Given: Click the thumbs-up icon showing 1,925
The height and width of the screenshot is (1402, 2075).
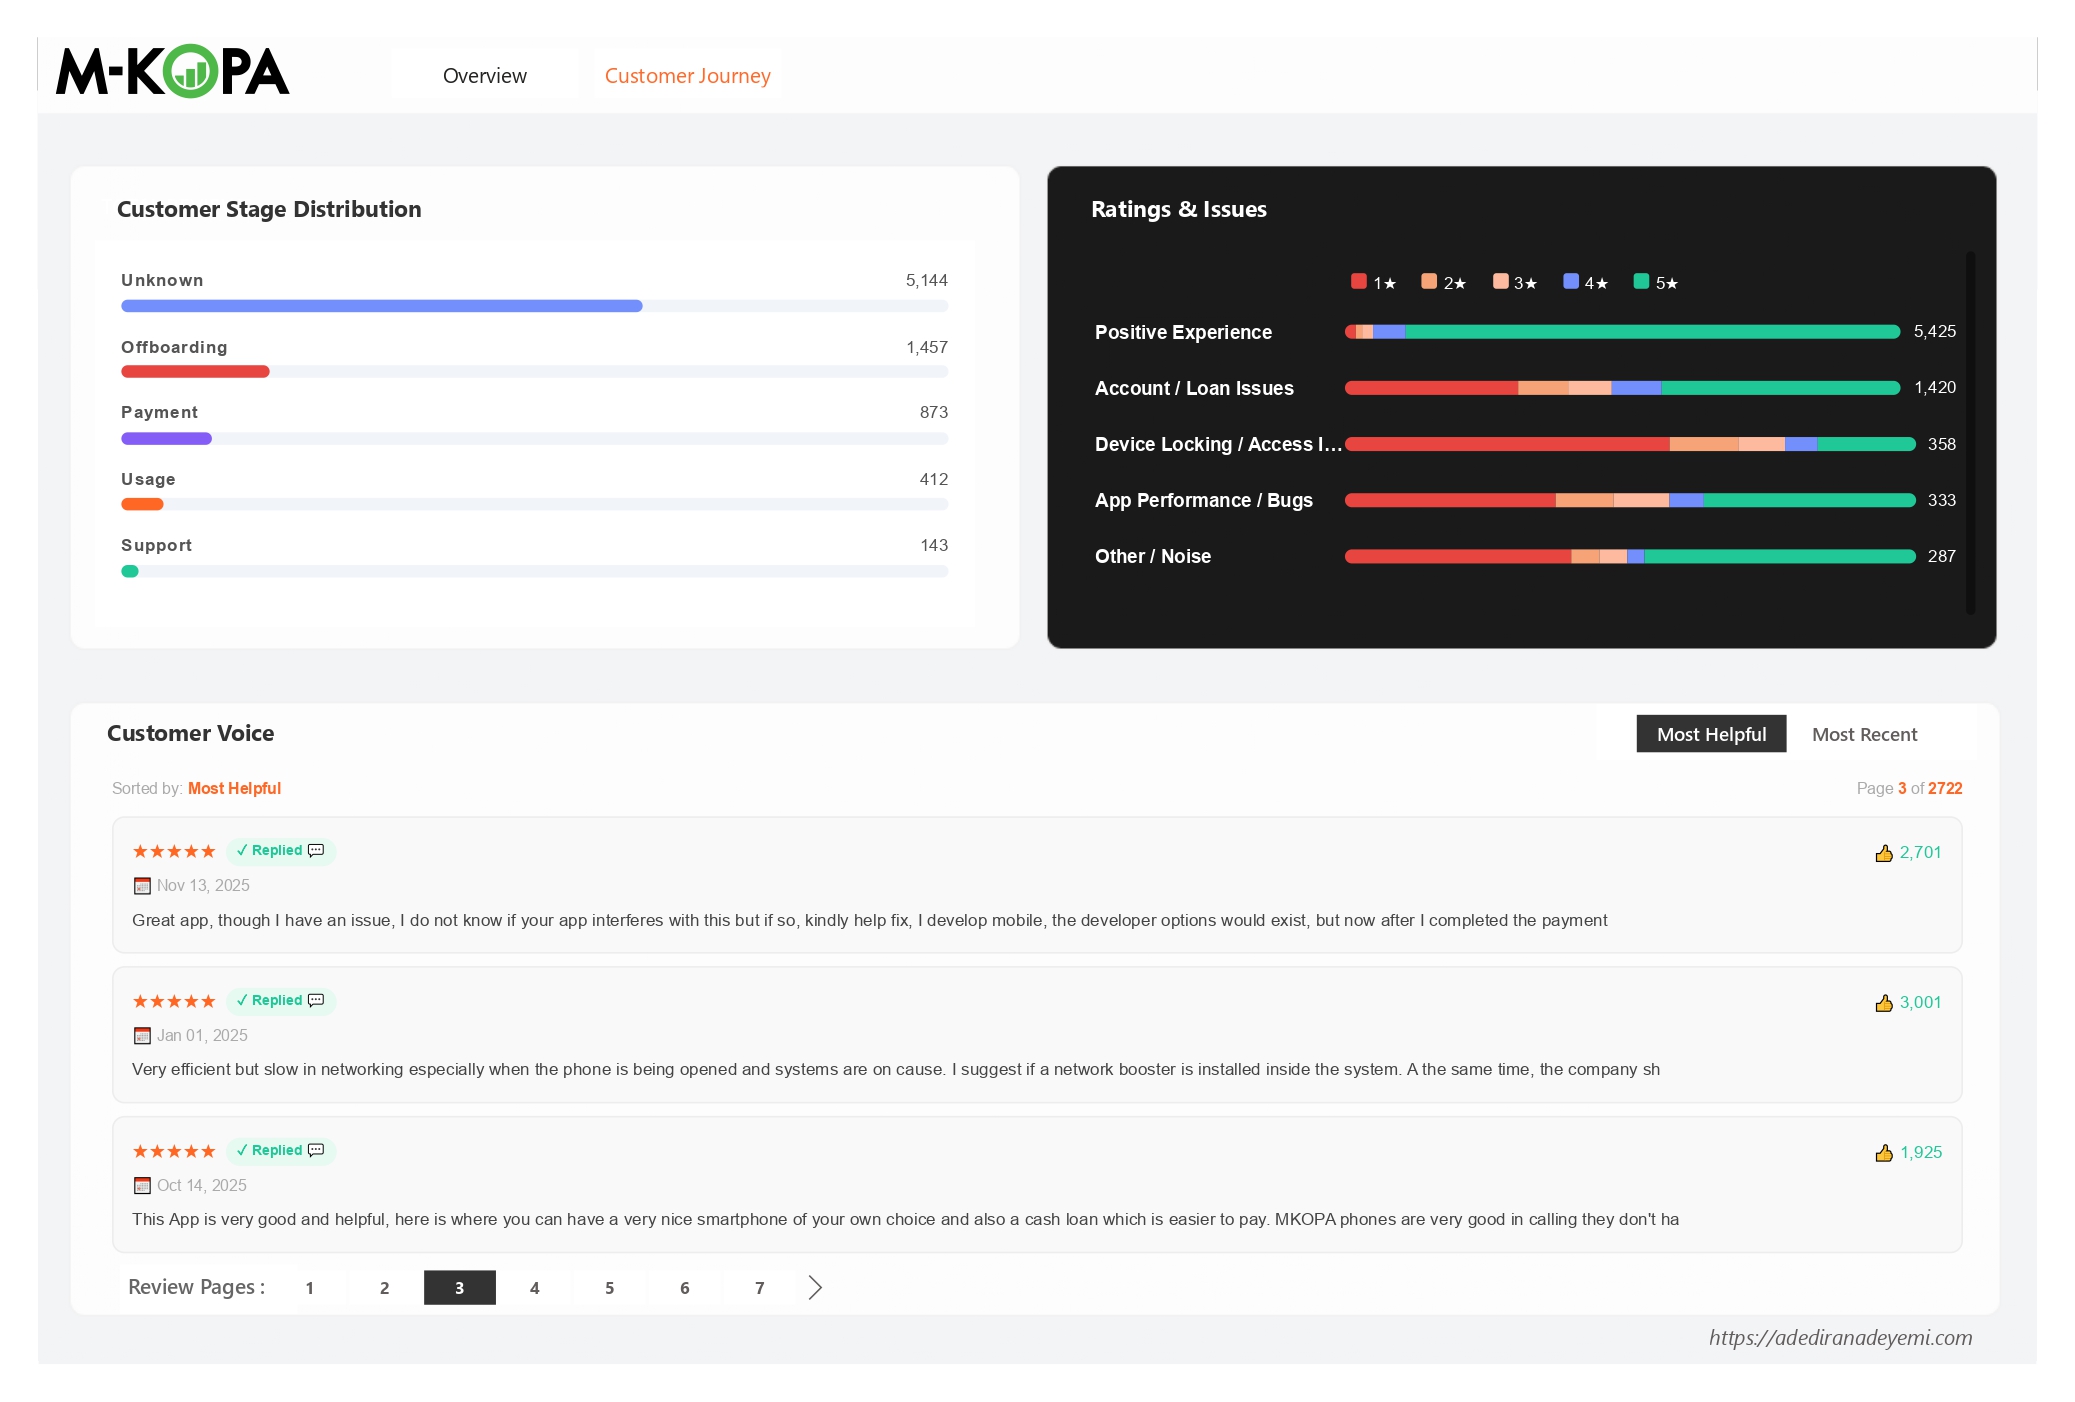Looking at the screenshot, I should point(1885,1152).
